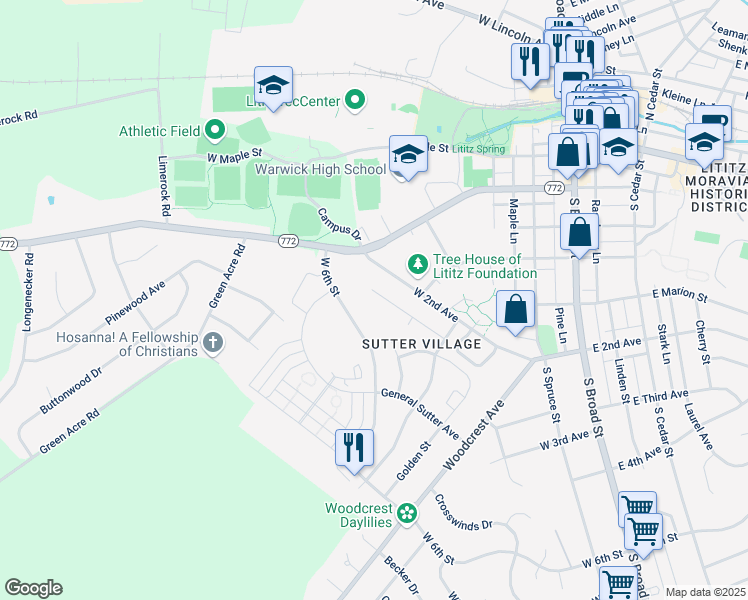The width and height of the screenshot is (748, 600).
Task: Click the Hosanna church cross pin
Action: [213, 343]
